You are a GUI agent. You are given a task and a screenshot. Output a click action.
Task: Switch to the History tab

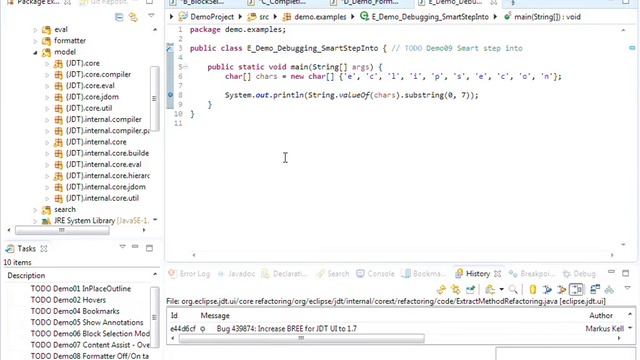478,274
